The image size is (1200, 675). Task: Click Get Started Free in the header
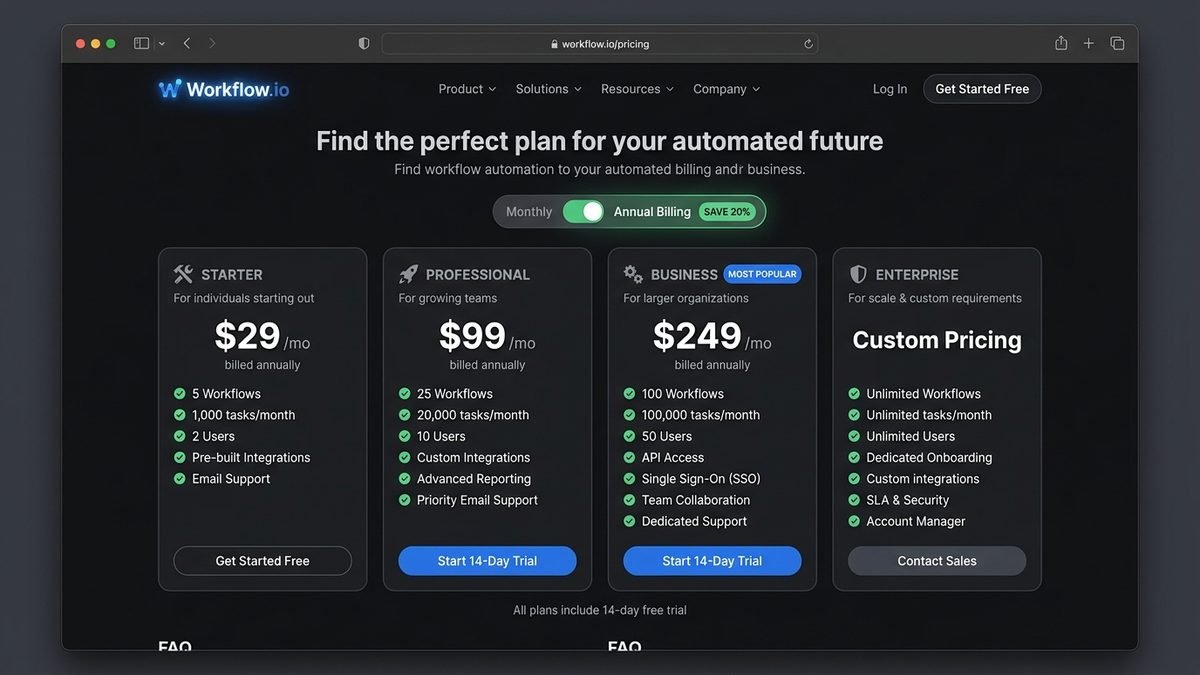coord(982,89)
